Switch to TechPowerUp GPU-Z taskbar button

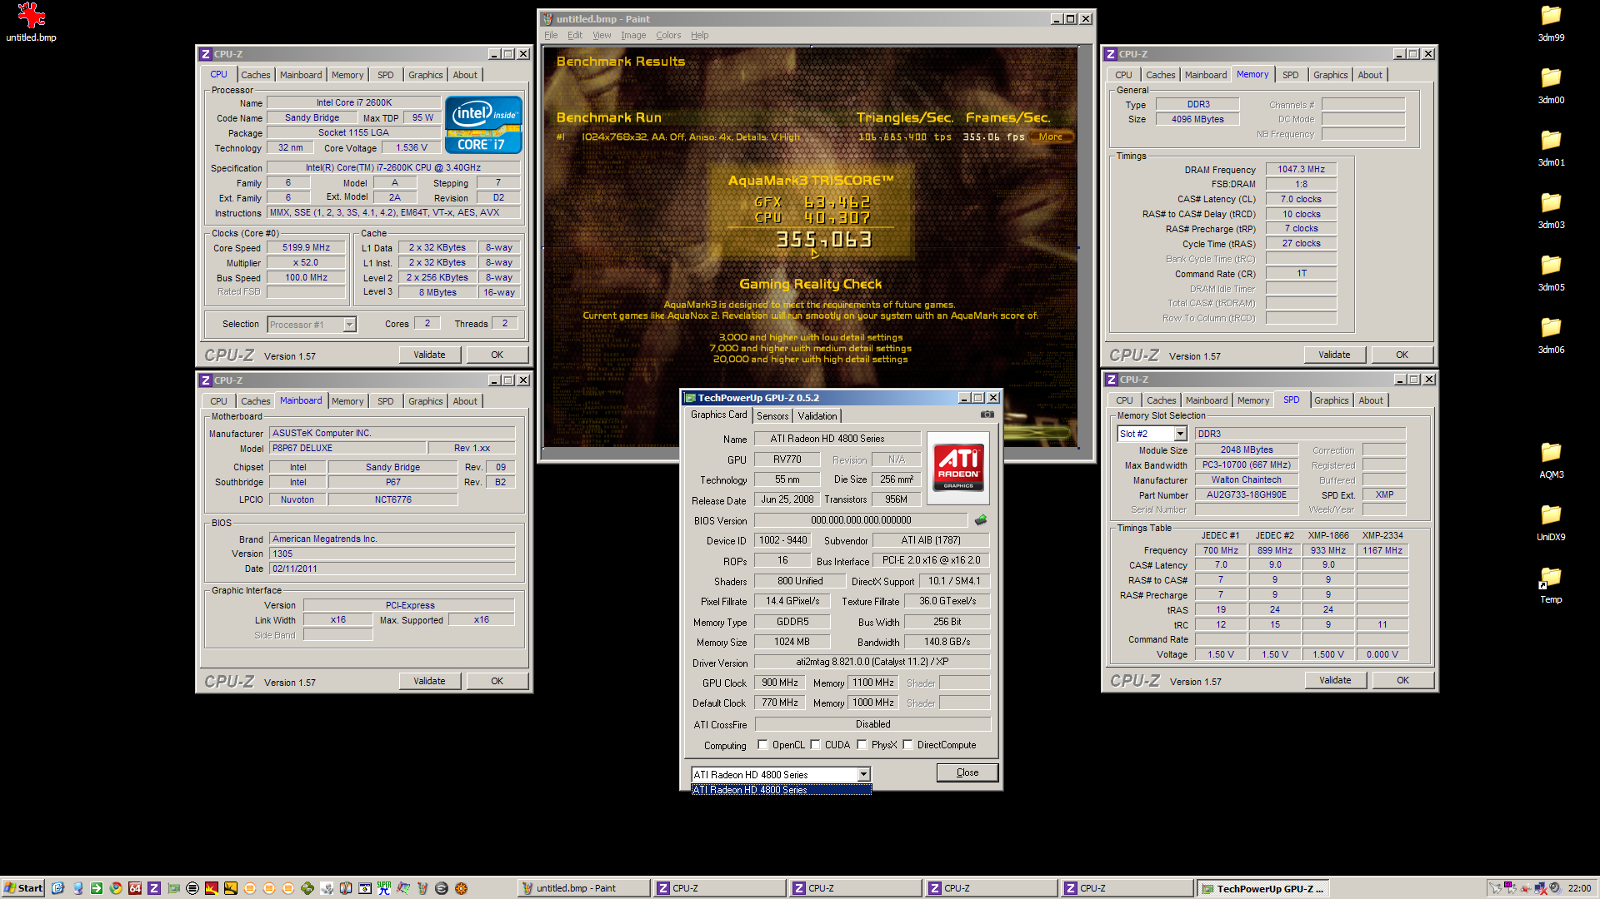[x=1263, y=888]
